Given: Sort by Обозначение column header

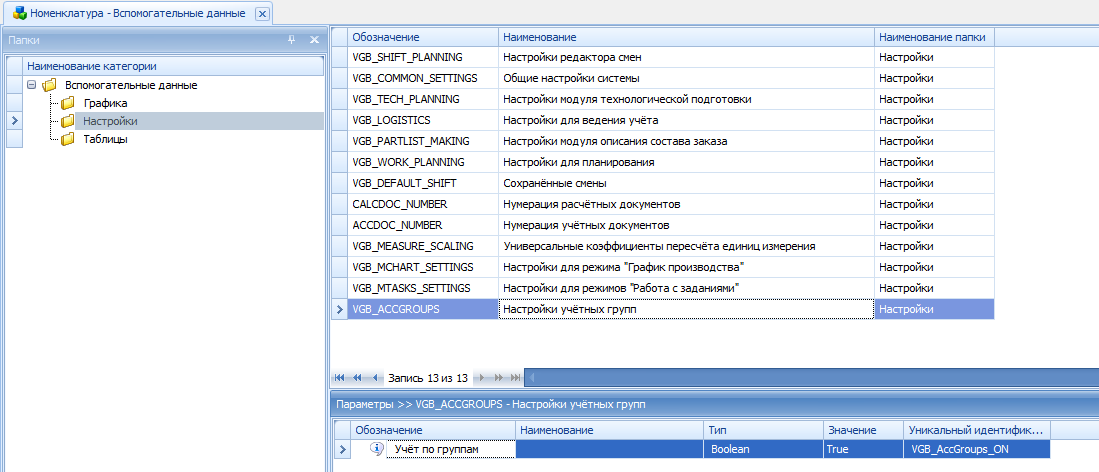Looking at the screenshot, I should coord(422,37).
